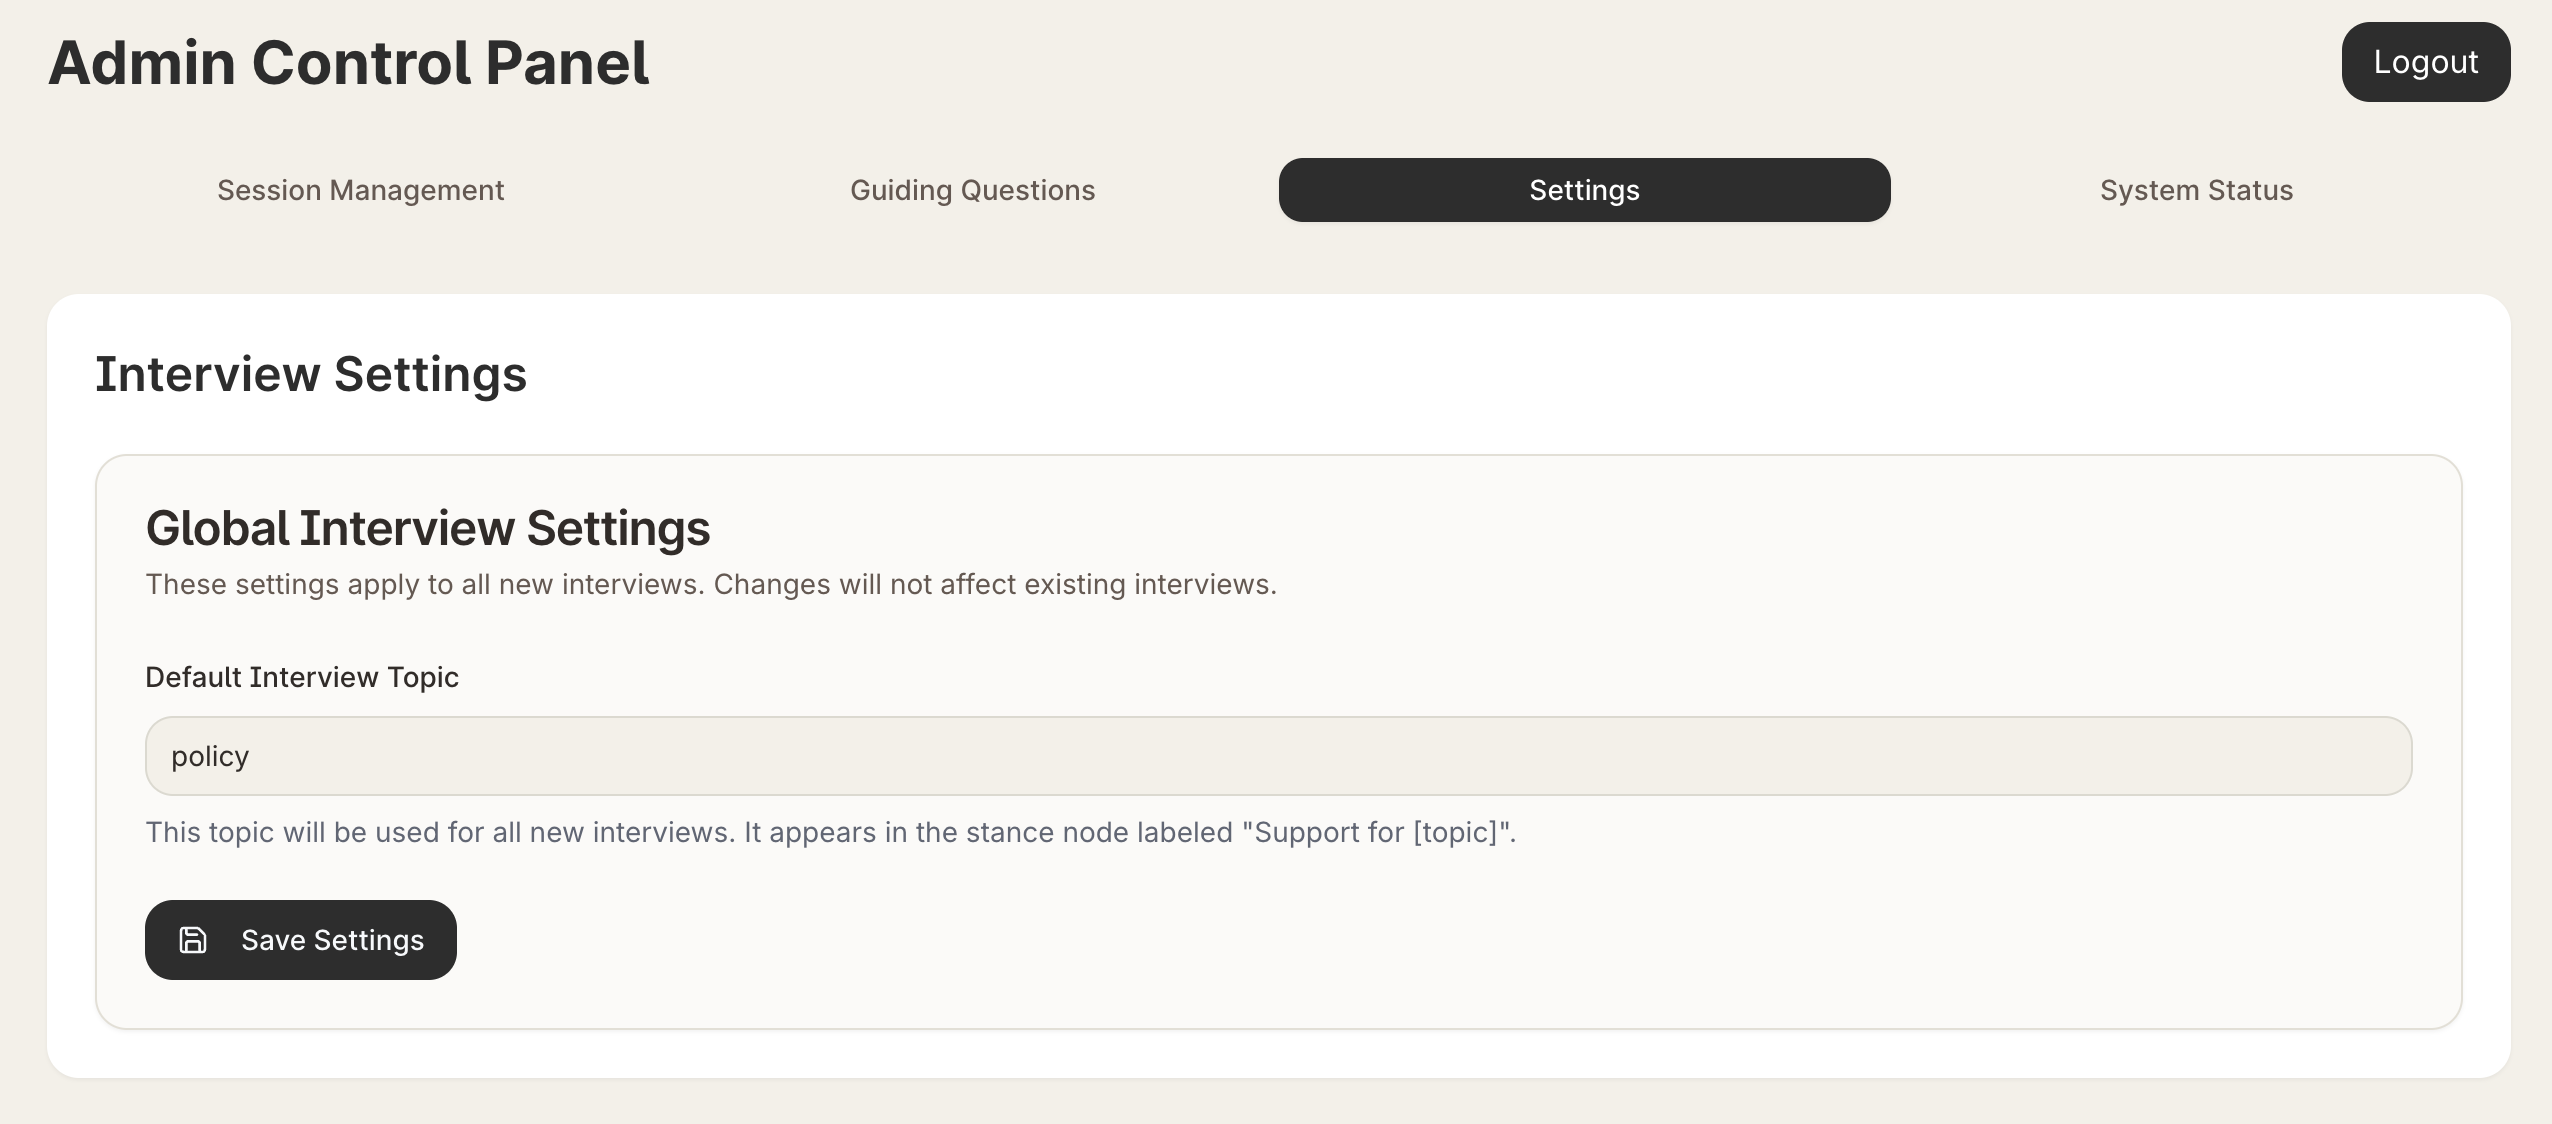This screenshot has height=1124, width=2552.
Task: Click the floppy disk save icon
Action: pos(193,940)
